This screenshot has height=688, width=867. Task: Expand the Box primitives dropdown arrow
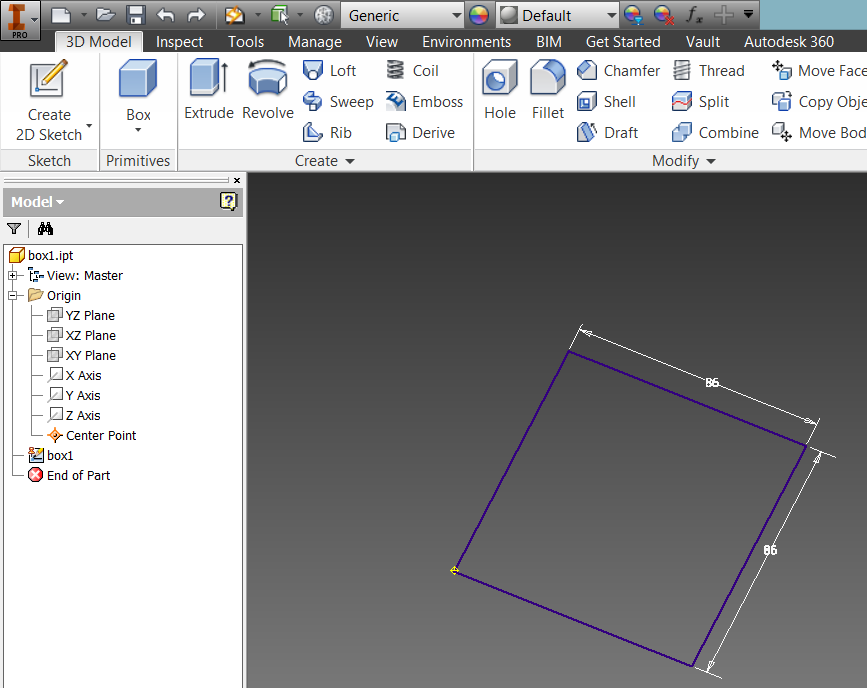138,130
